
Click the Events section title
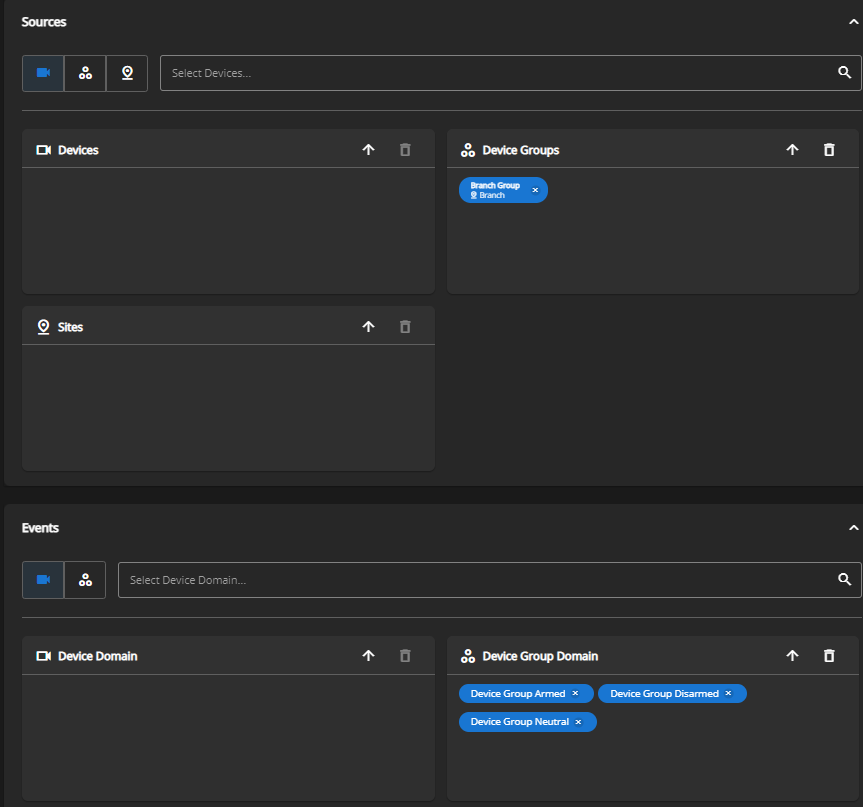40,528
